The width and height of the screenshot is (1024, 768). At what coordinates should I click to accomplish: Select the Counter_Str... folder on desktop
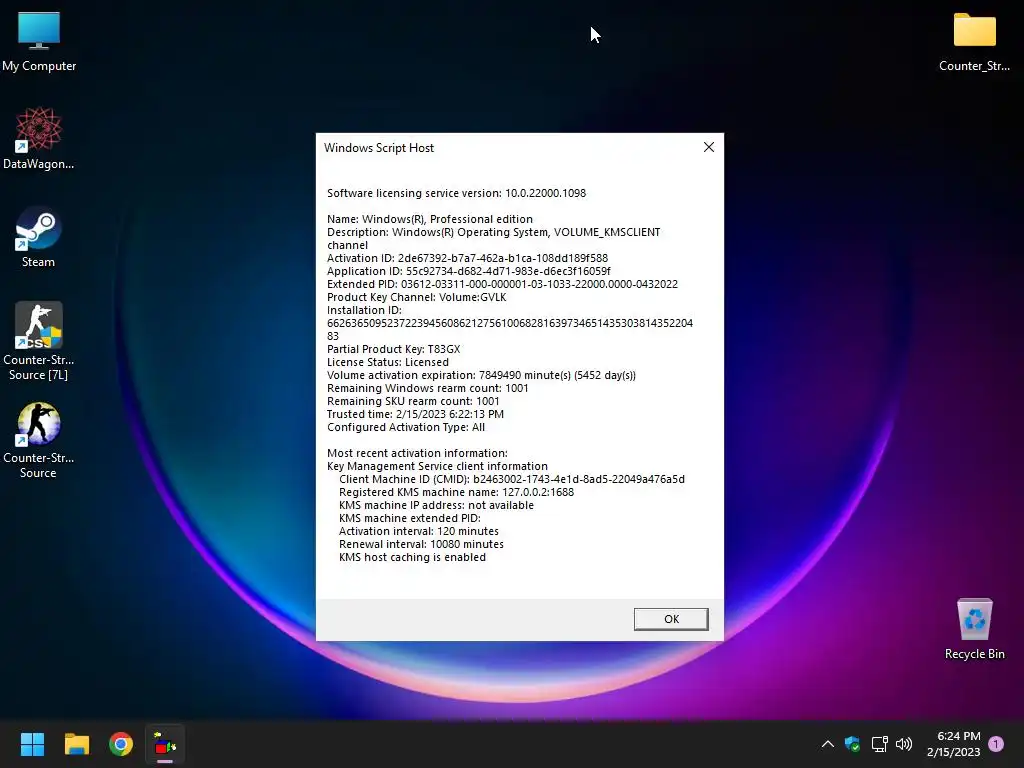point(974,41)
